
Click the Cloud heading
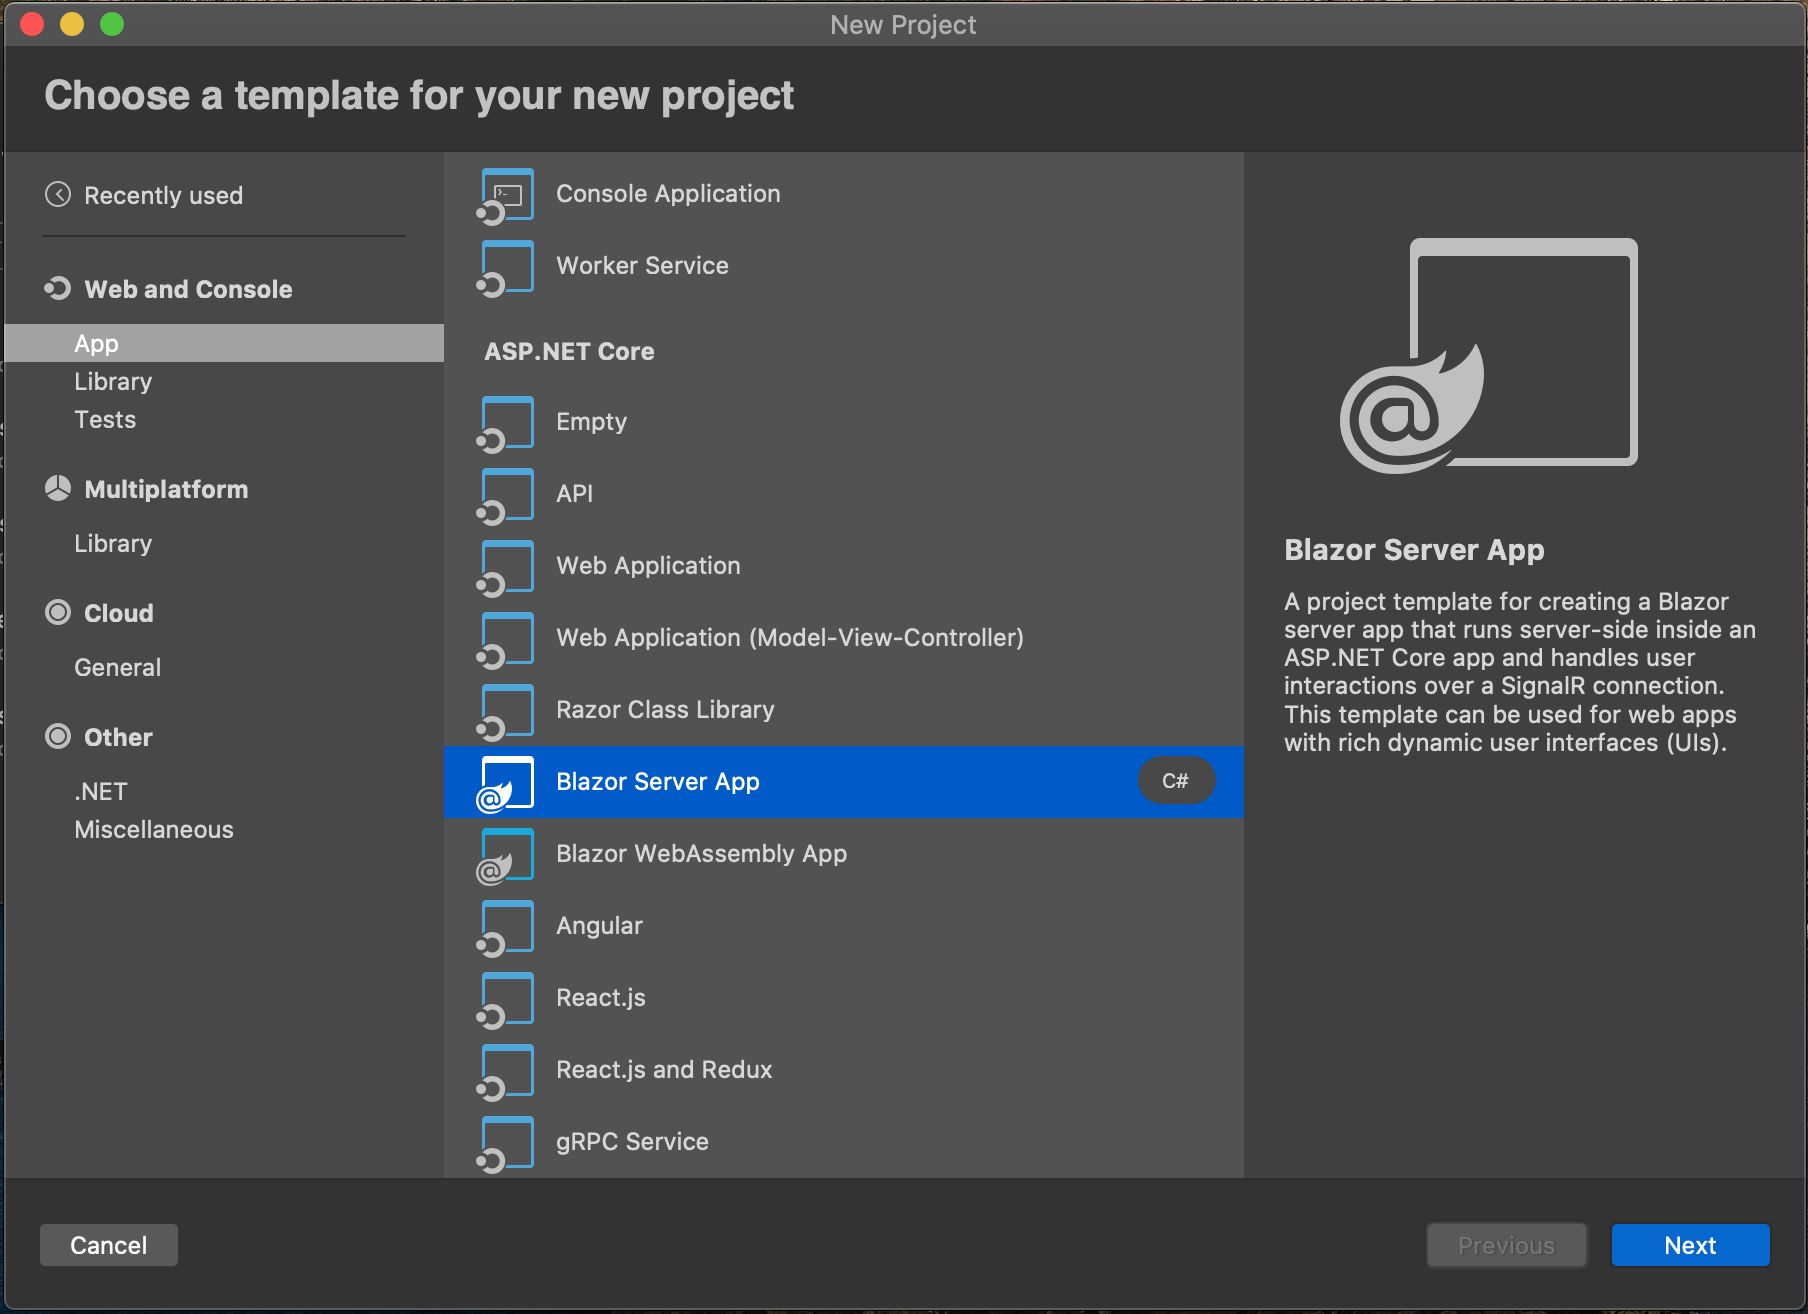(x=118, y=613)
